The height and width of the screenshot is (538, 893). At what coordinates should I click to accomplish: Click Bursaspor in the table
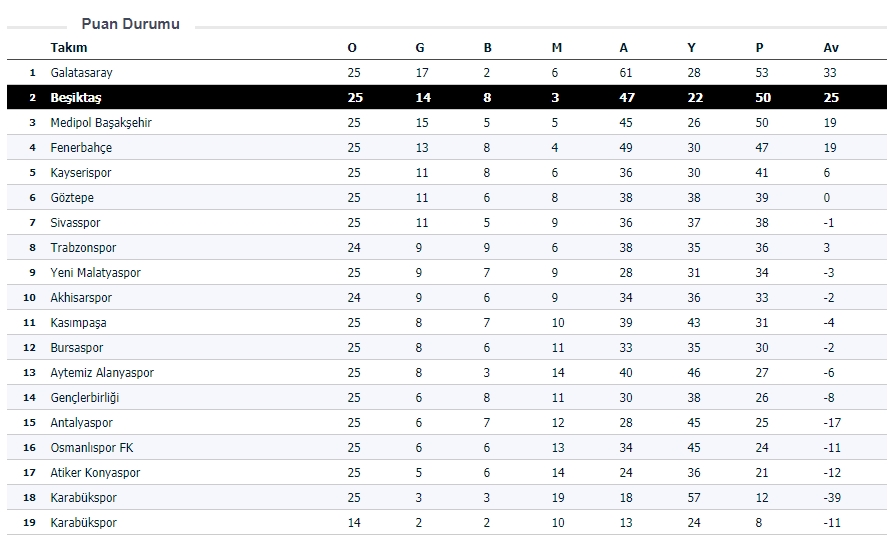[77, 348]
